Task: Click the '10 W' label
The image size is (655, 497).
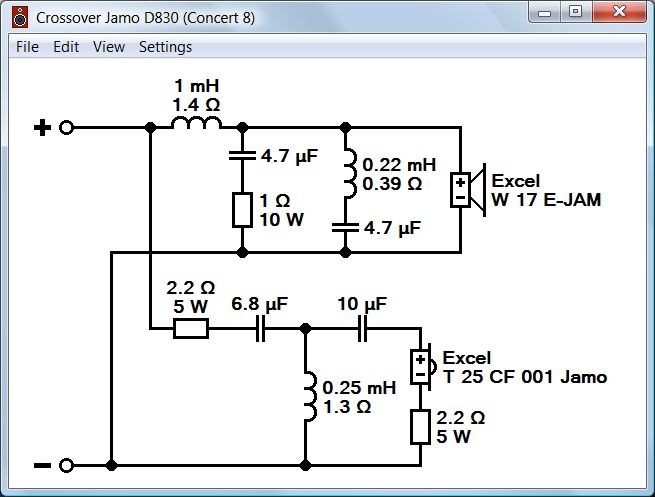Action: point(281,220)
